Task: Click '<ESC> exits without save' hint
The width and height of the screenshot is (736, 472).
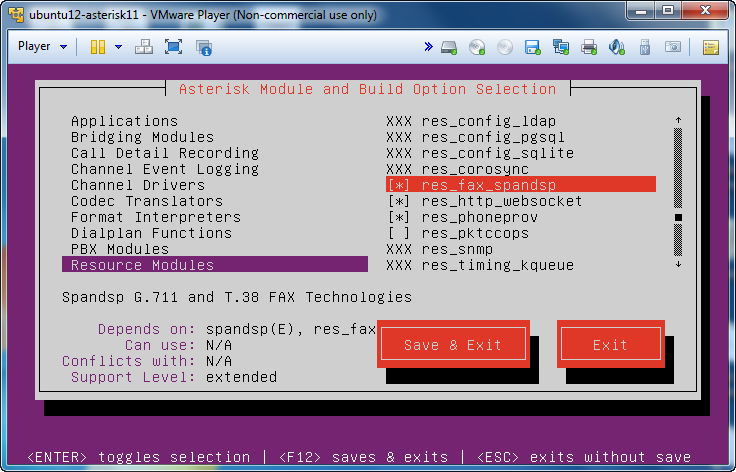Action: [583, 457]
